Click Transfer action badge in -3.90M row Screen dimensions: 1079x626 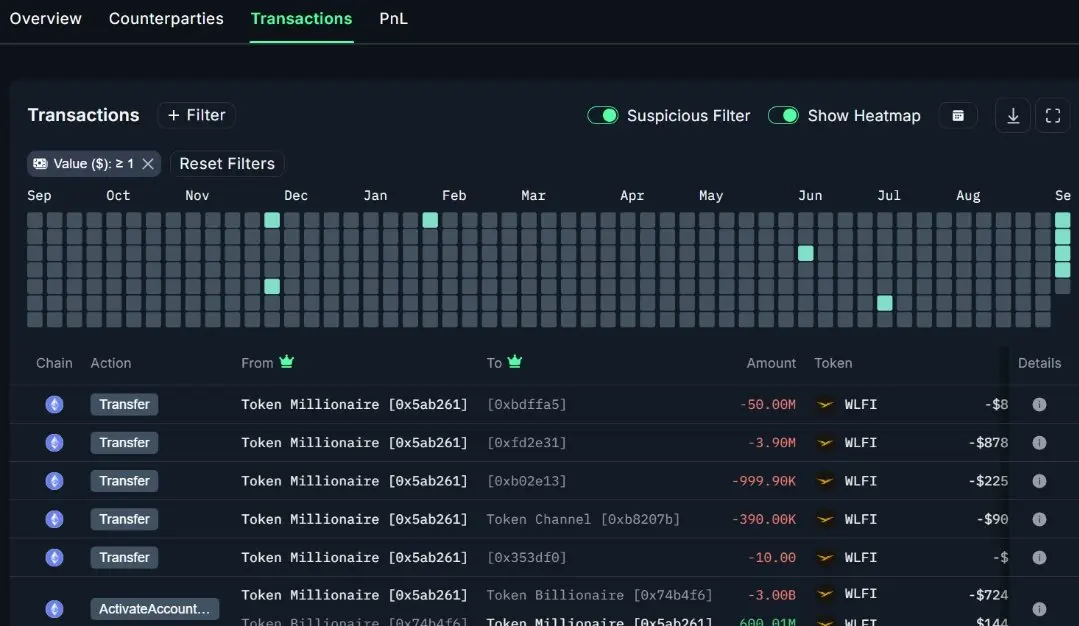click(x=124, y=443)
